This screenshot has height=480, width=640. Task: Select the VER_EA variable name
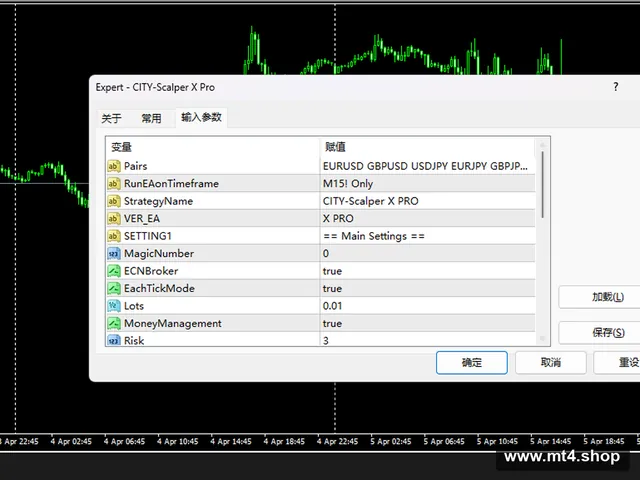click(142, 219)
